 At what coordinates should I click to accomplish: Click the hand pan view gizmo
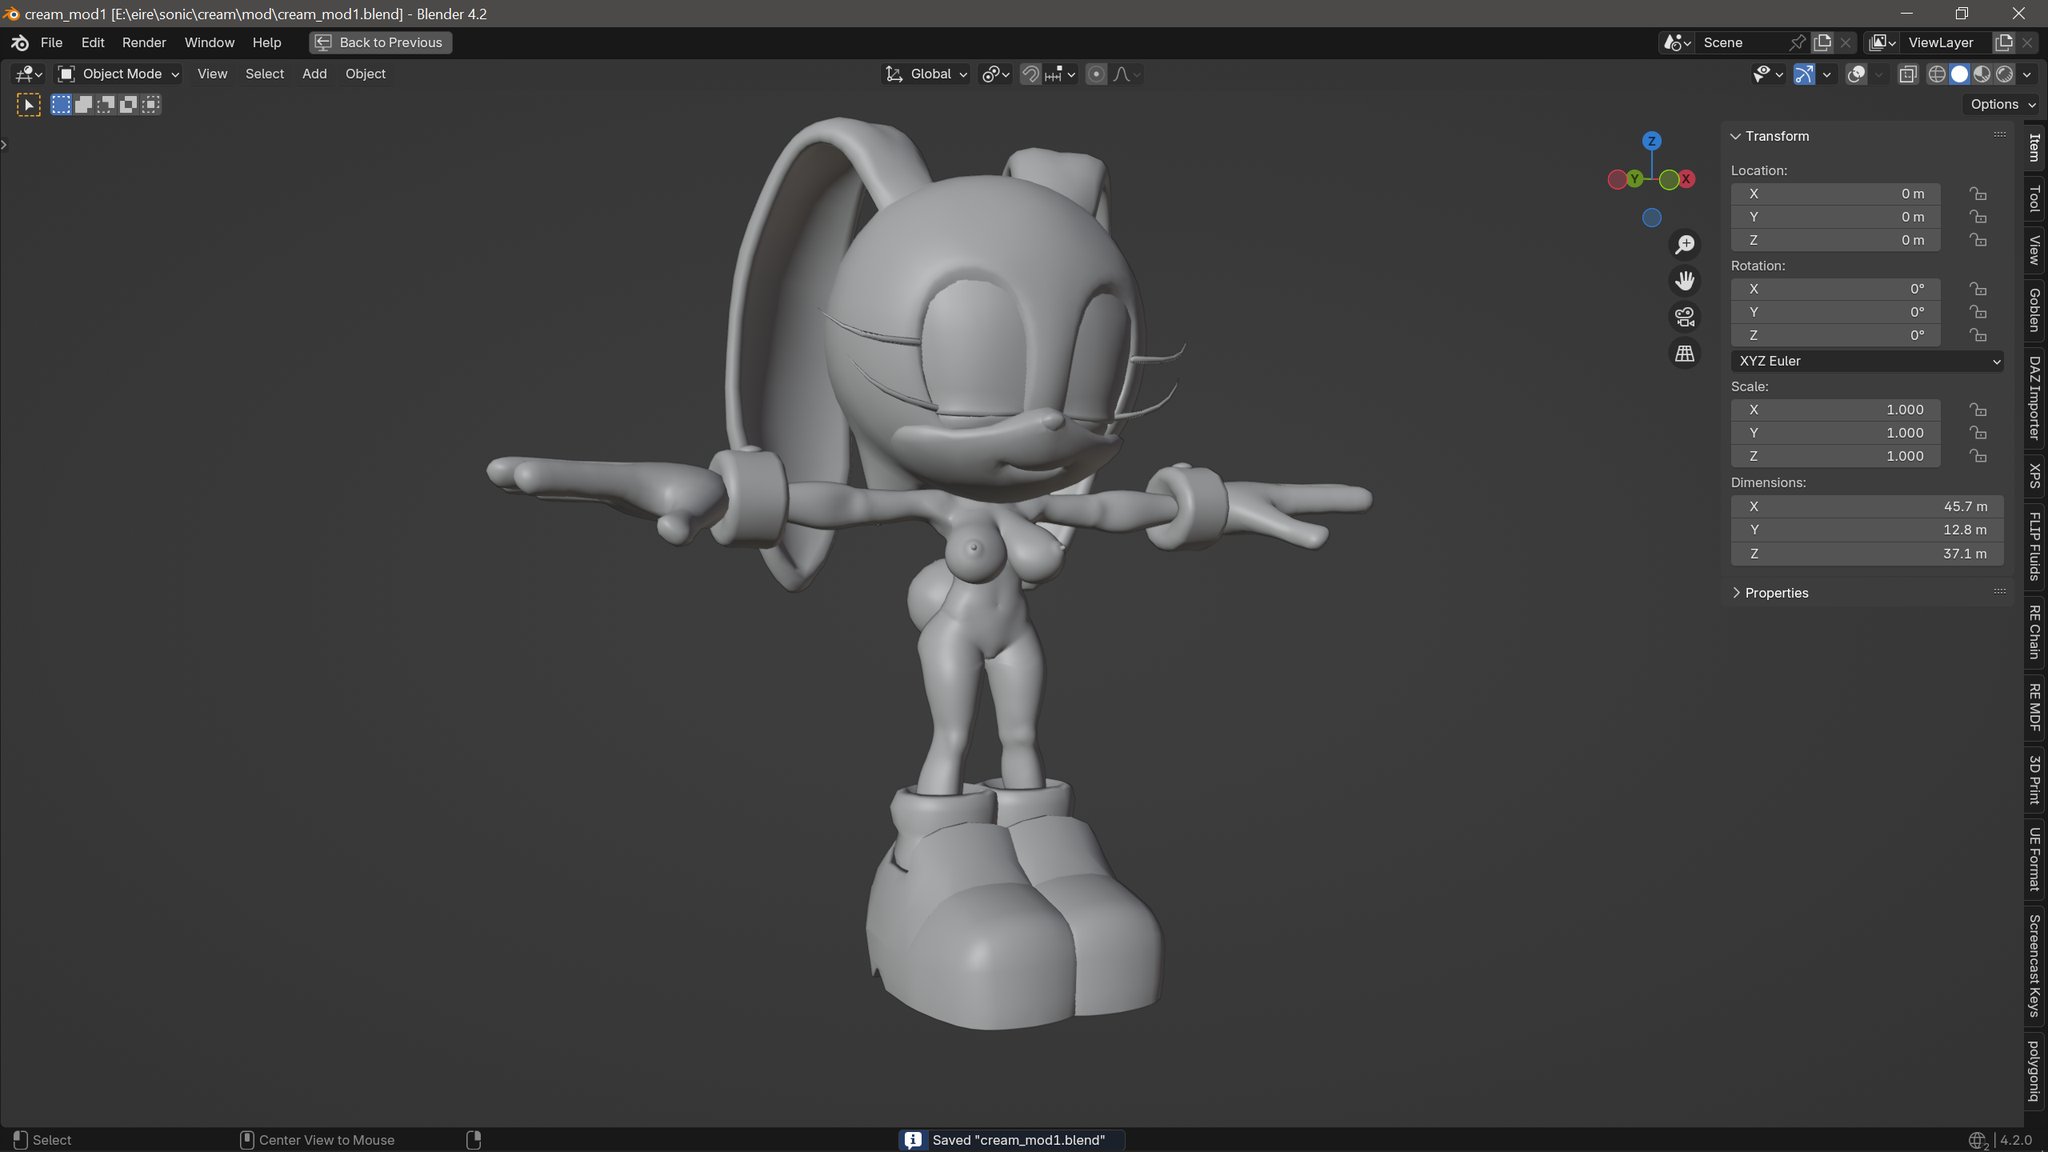pos(1685,281)
